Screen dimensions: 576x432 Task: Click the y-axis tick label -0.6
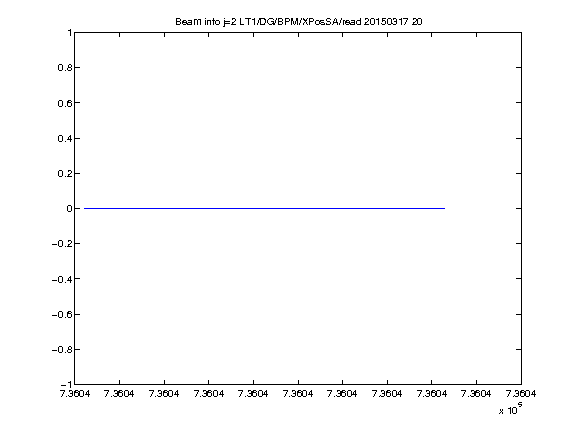point(61,314)
